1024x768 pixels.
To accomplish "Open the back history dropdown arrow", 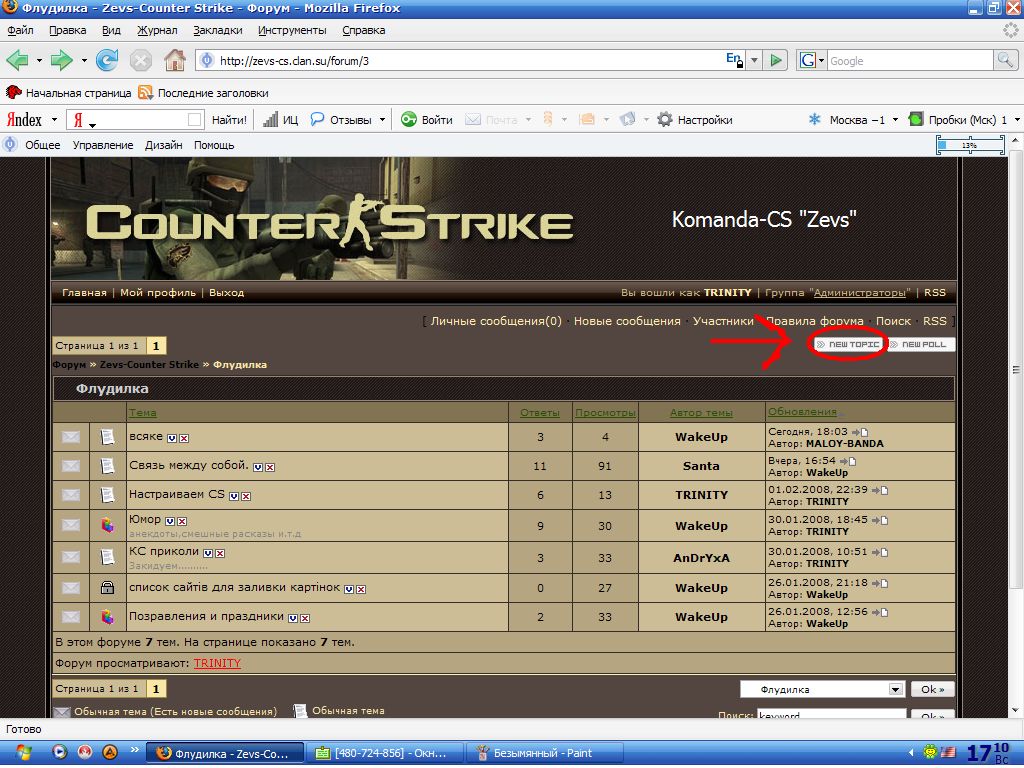I will (x=39, y=61).
